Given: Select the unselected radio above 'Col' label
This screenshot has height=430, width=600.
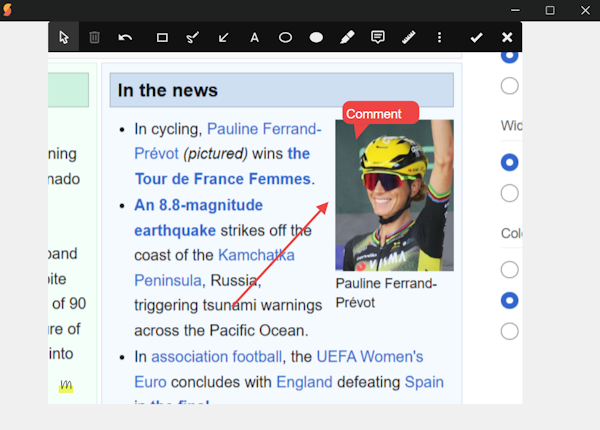Looking at the screenshot, I should point(509,193).
